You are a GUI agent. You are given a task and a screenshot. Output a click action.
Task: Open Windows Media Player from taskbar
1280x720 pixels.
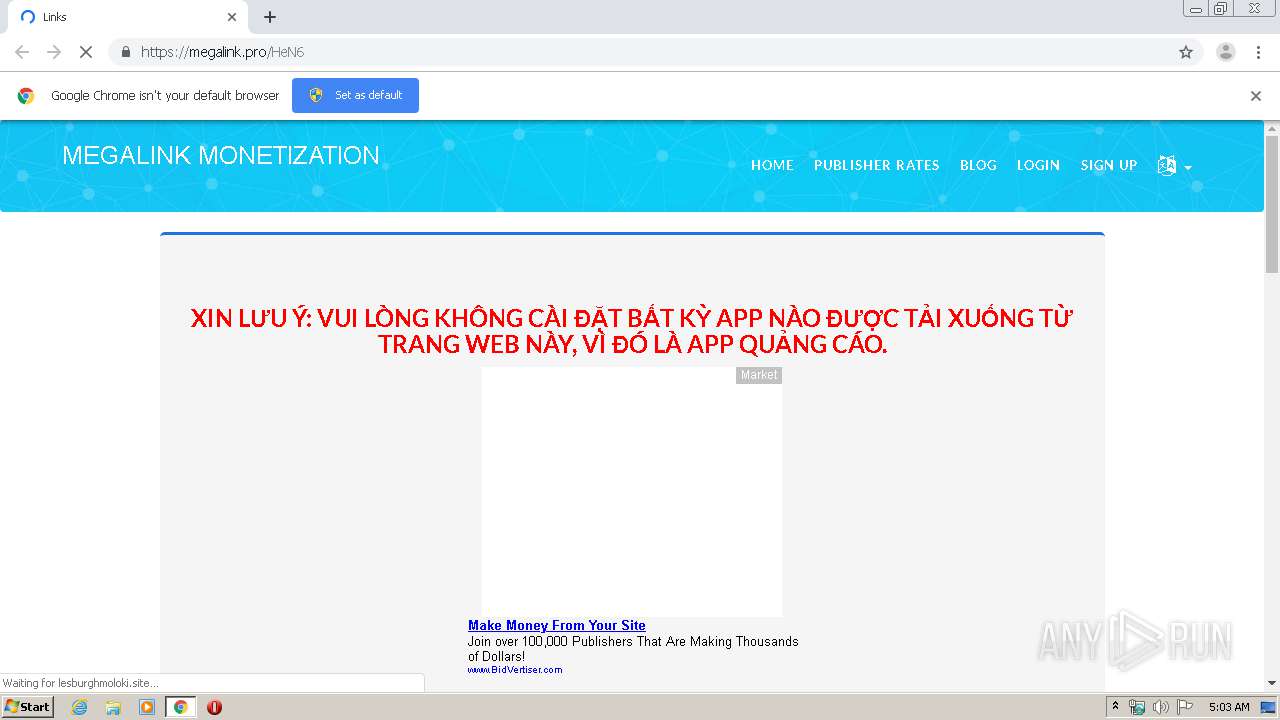point(147,707)
